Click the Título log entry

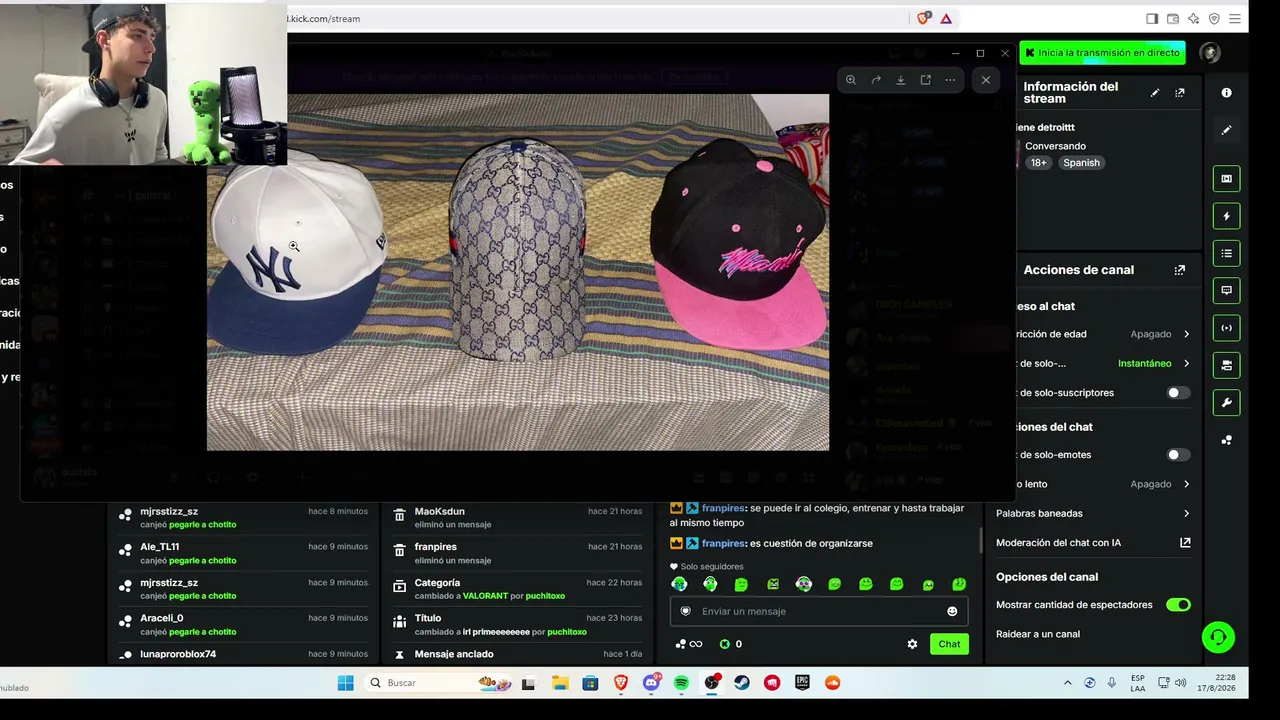[x=516, y=624]
